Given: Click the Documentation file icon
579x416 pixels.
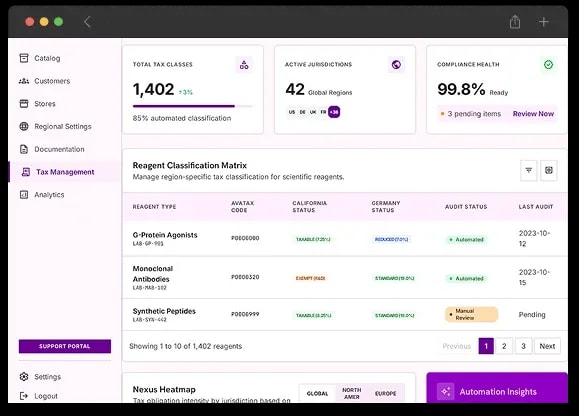Looking at the screenshot, I should [x=24, y=149].
